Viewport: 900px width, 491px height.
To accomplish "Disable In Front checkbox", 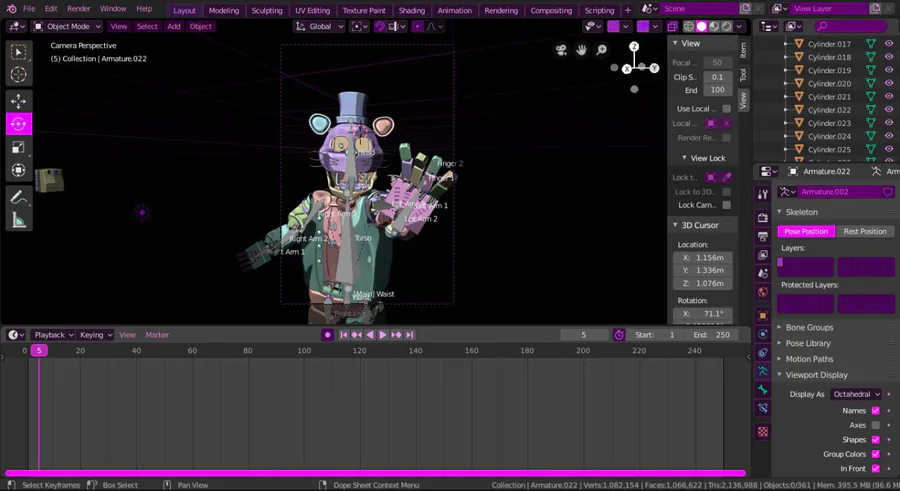I will (875, 469).
